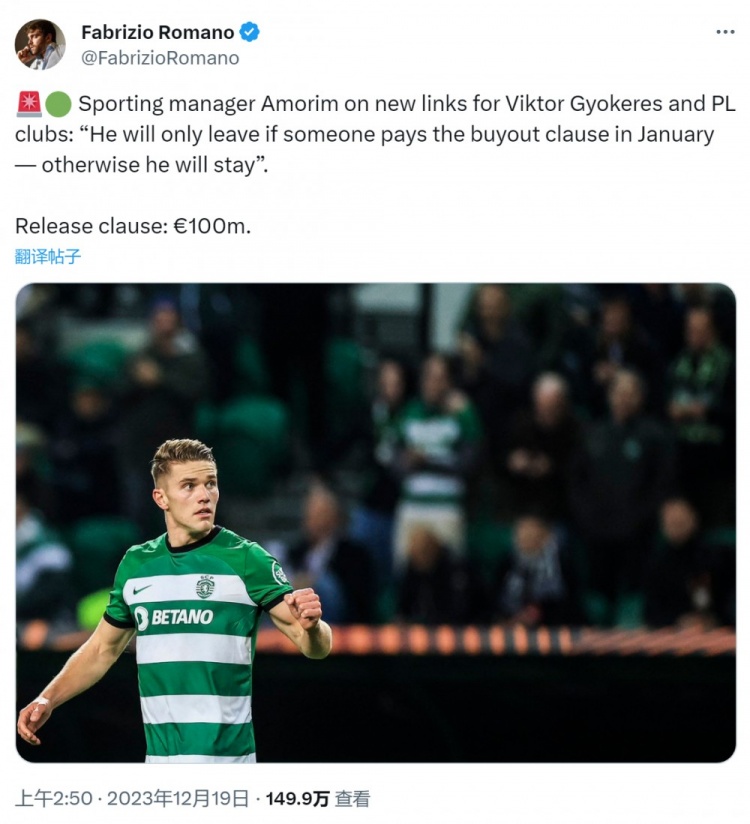
Task: Click the 上午2:50 post time
Action: [x=53, y=798]
